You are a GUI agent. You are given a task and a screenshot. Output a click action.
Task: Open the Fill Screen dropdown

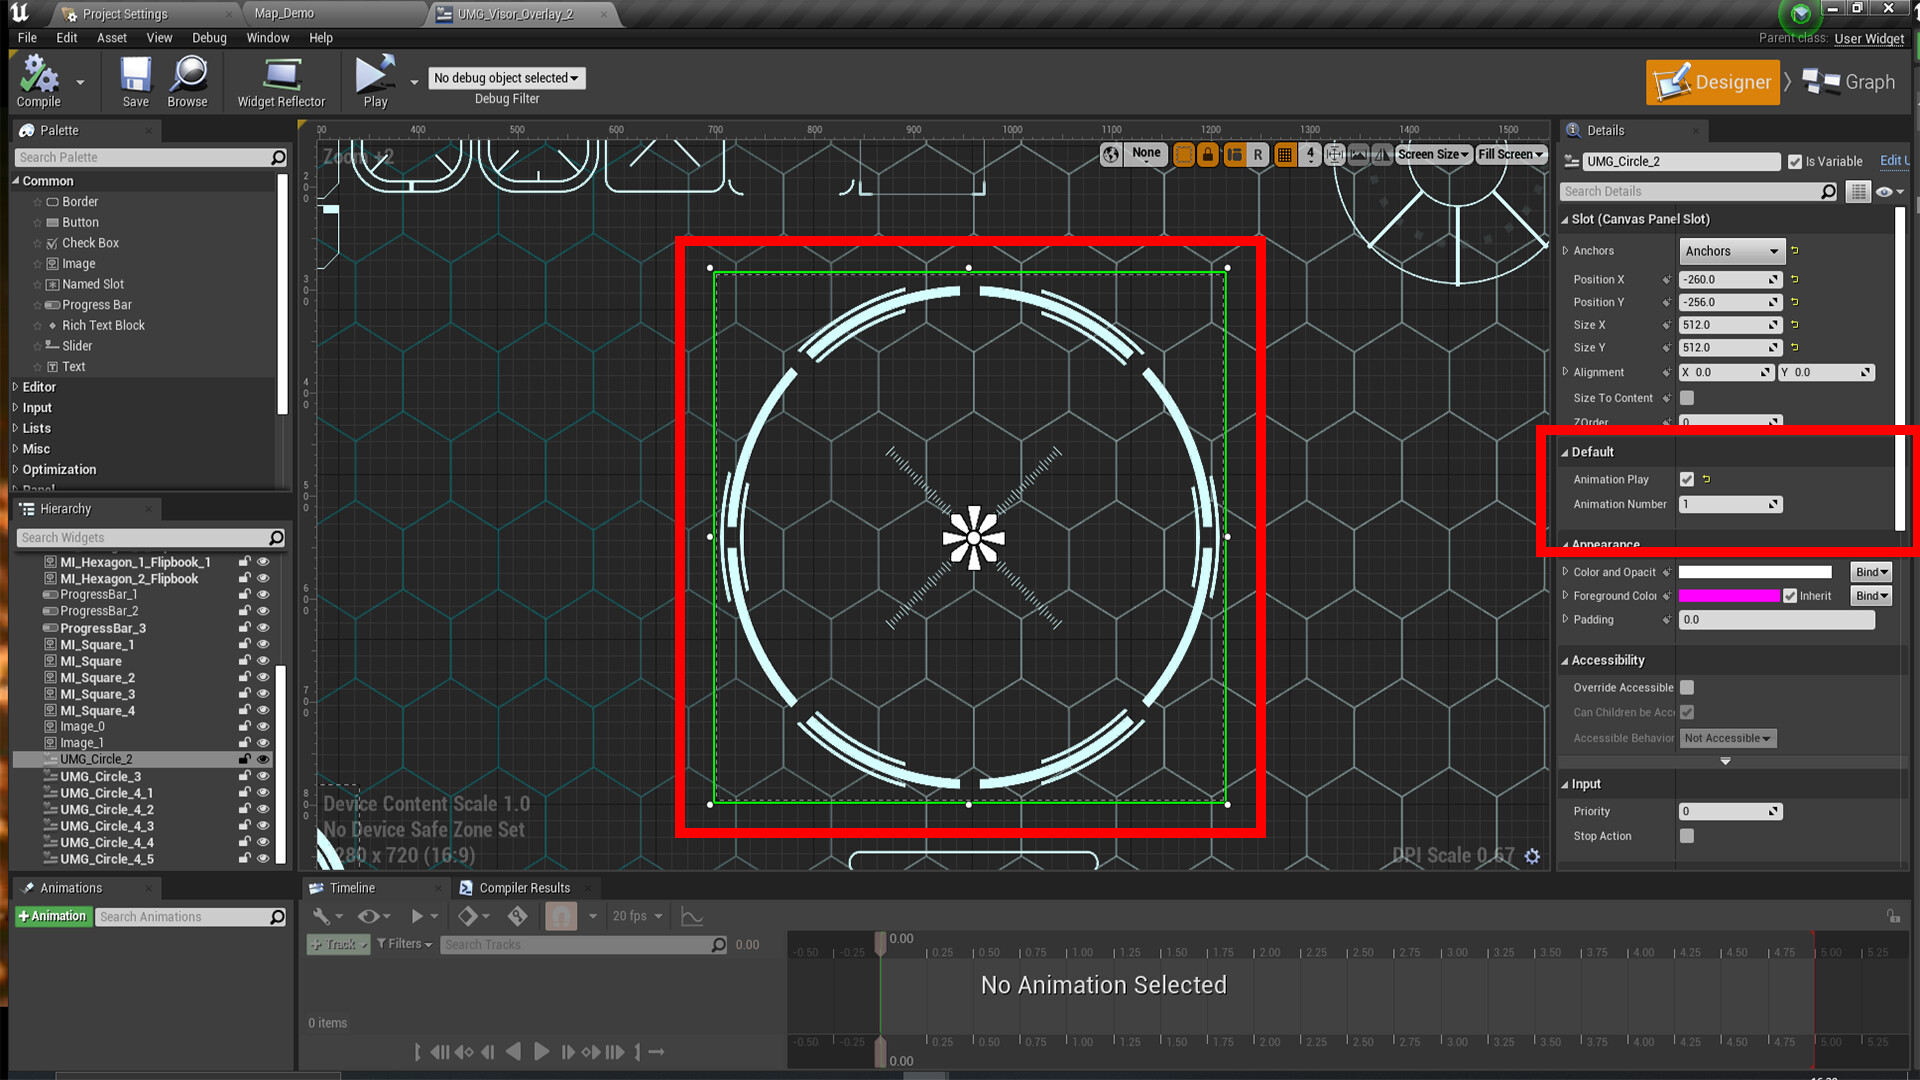pyautogui.click(x=1510, y=154)
